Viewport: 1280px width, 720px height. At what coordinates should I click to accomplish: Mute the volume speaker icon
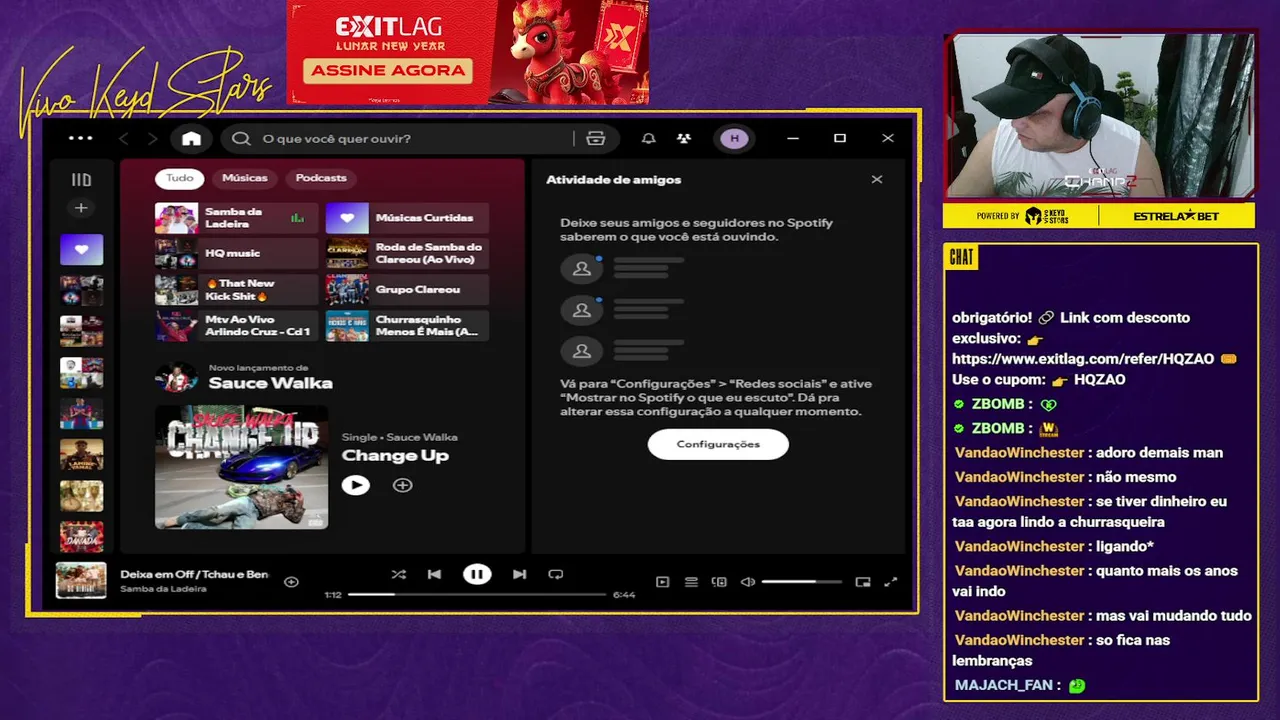(748, 582)
